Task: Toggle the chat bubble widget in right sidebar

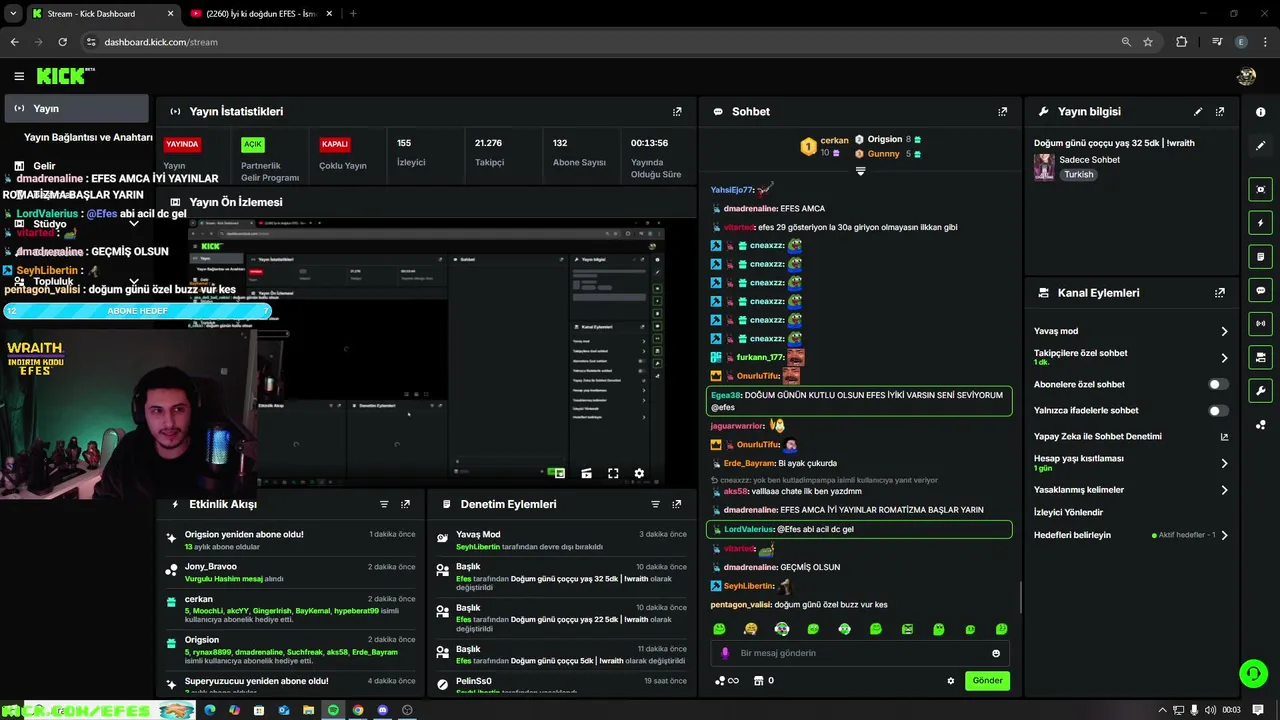Action: click(1260, 290)
